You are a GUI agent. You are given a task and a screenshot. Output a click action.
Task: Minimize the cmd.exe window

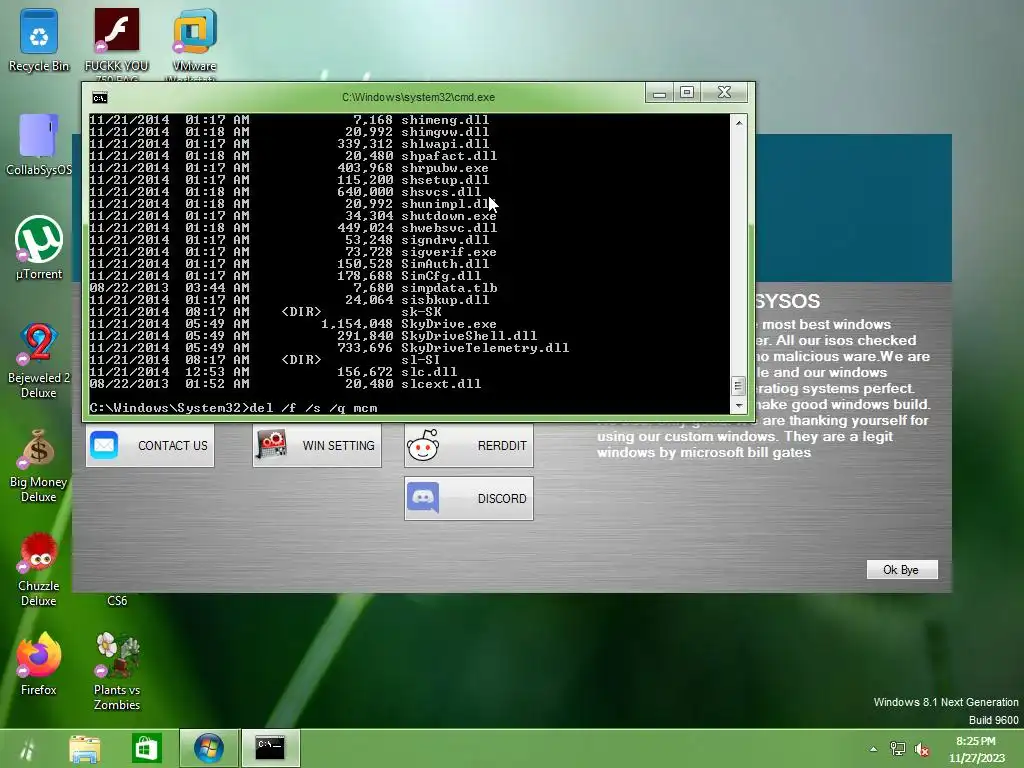(x=660, y=93)
